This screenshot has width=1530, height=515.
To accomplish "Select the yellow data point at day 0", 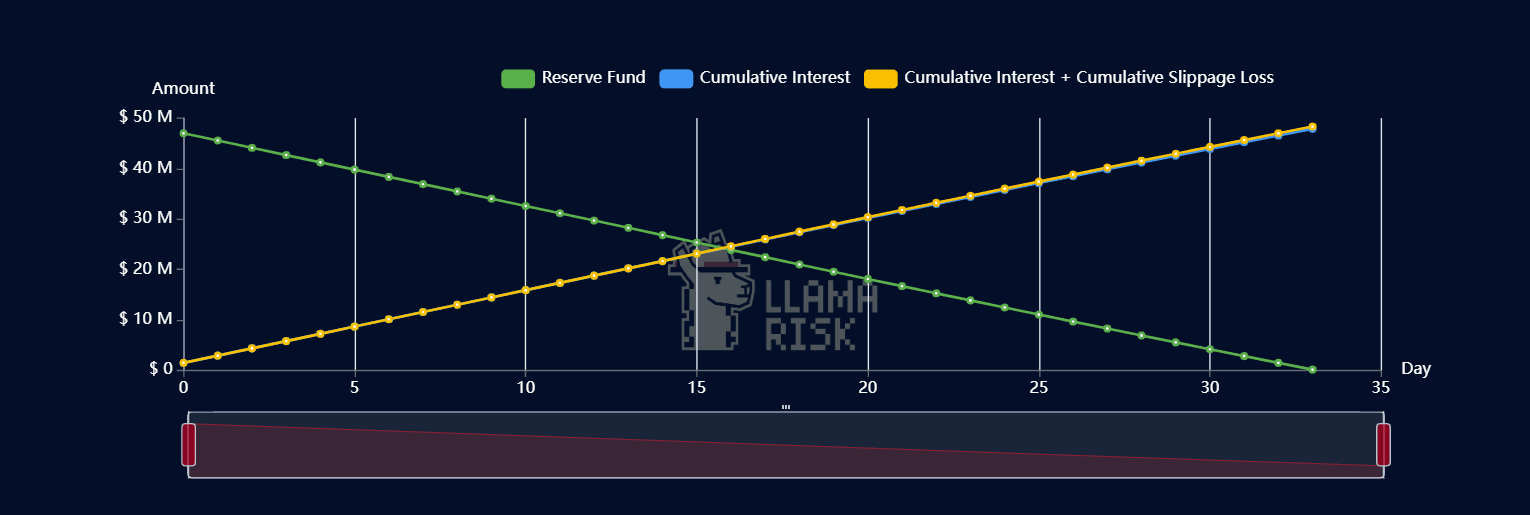I will pyautogui.click(x=183, y=363).
